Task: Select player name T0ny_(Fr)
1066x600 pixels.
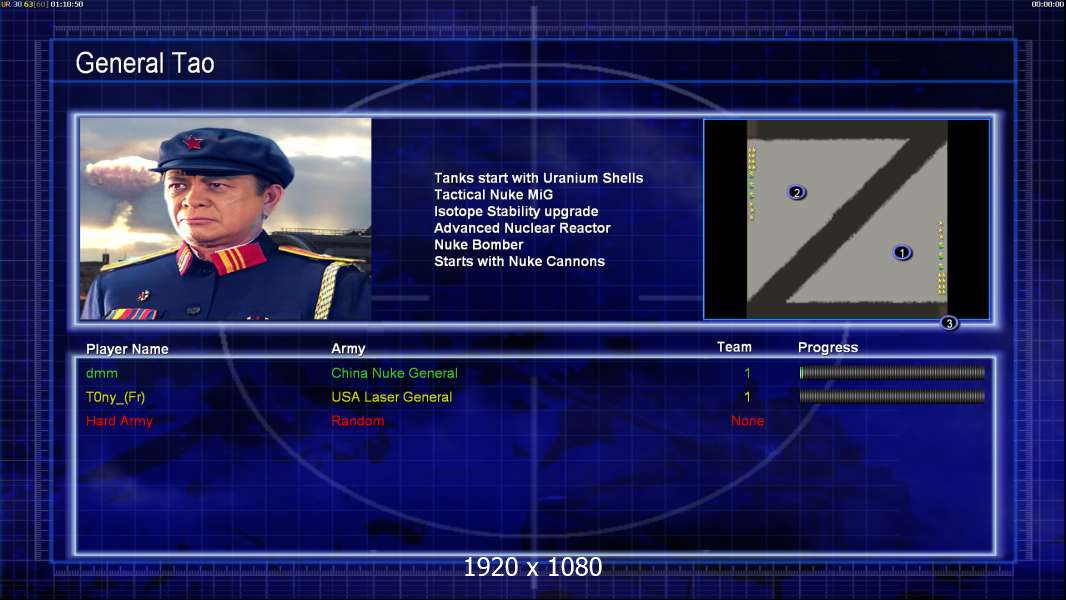Action: 116,398
